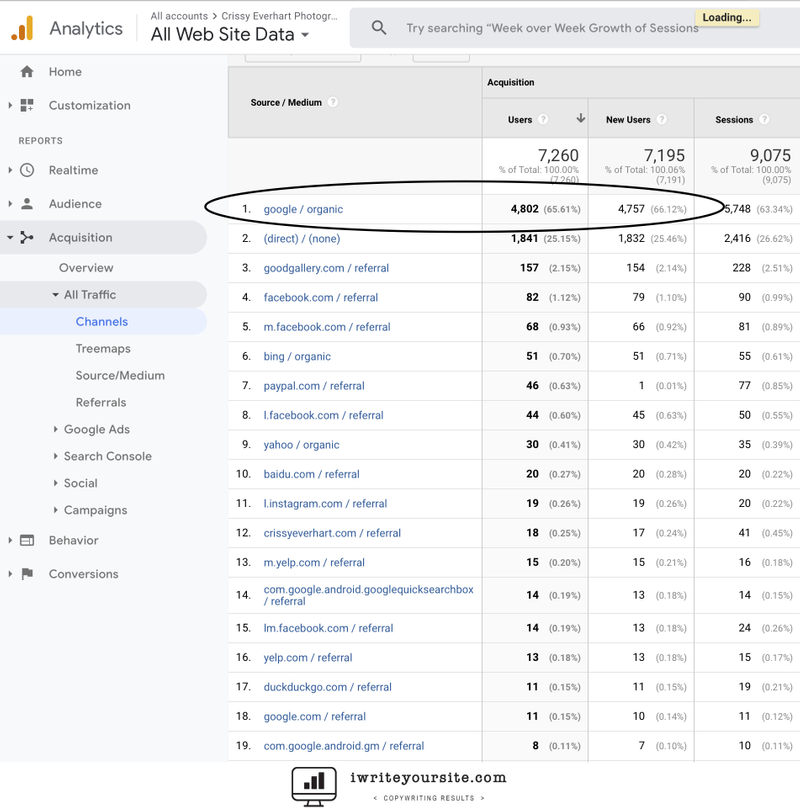The image size is (800, 811).
Task: Click the Realtime clock icon
Action: click(27, 170)
